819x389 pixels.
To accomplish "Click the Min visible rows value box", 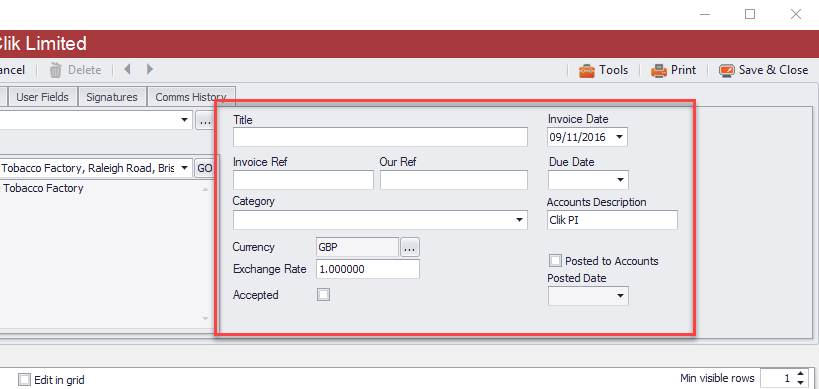I will pyautogui.click(x=777, y=378).
